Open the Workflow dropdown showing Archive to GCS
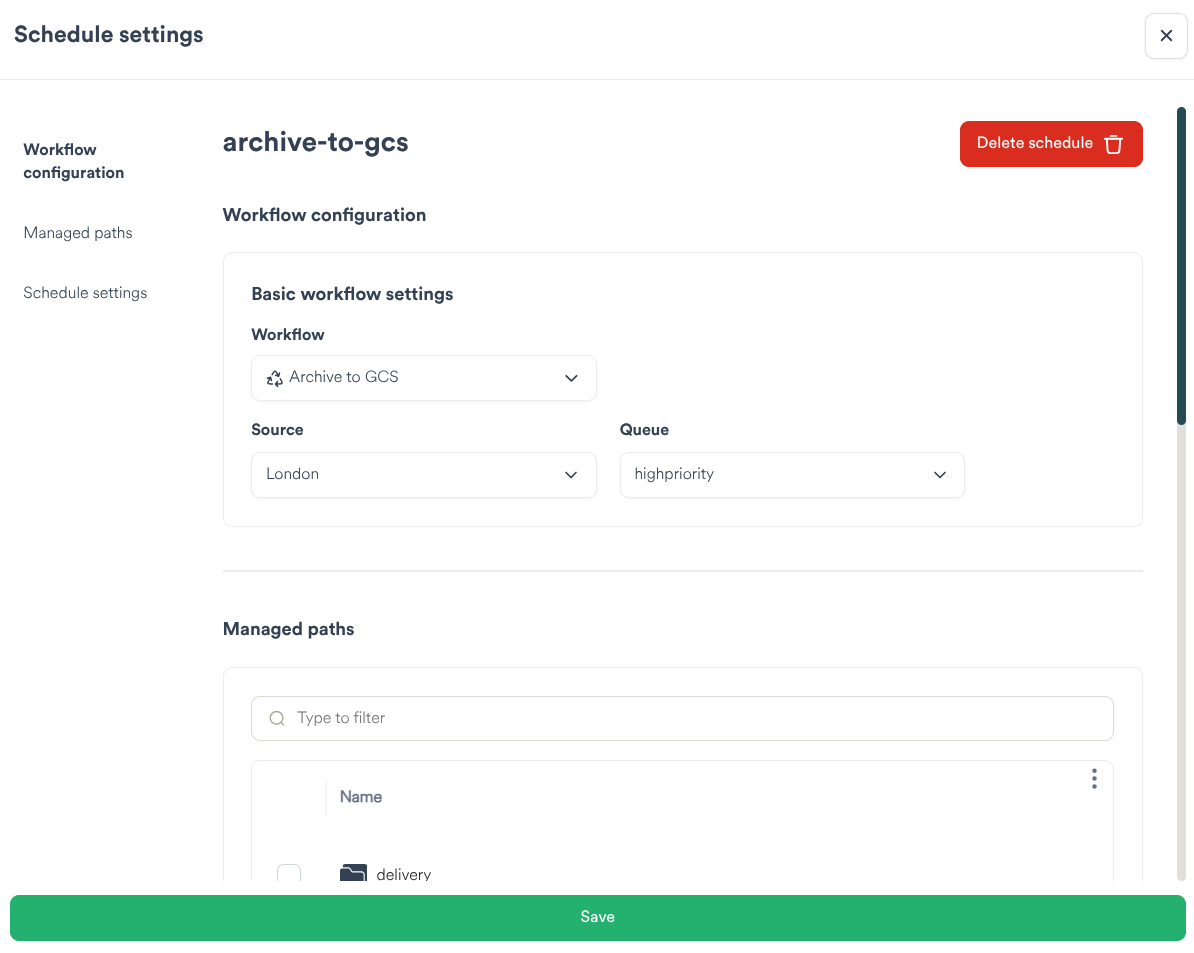This screenshot has width=1194, height=953. click(x=423, y=378)
